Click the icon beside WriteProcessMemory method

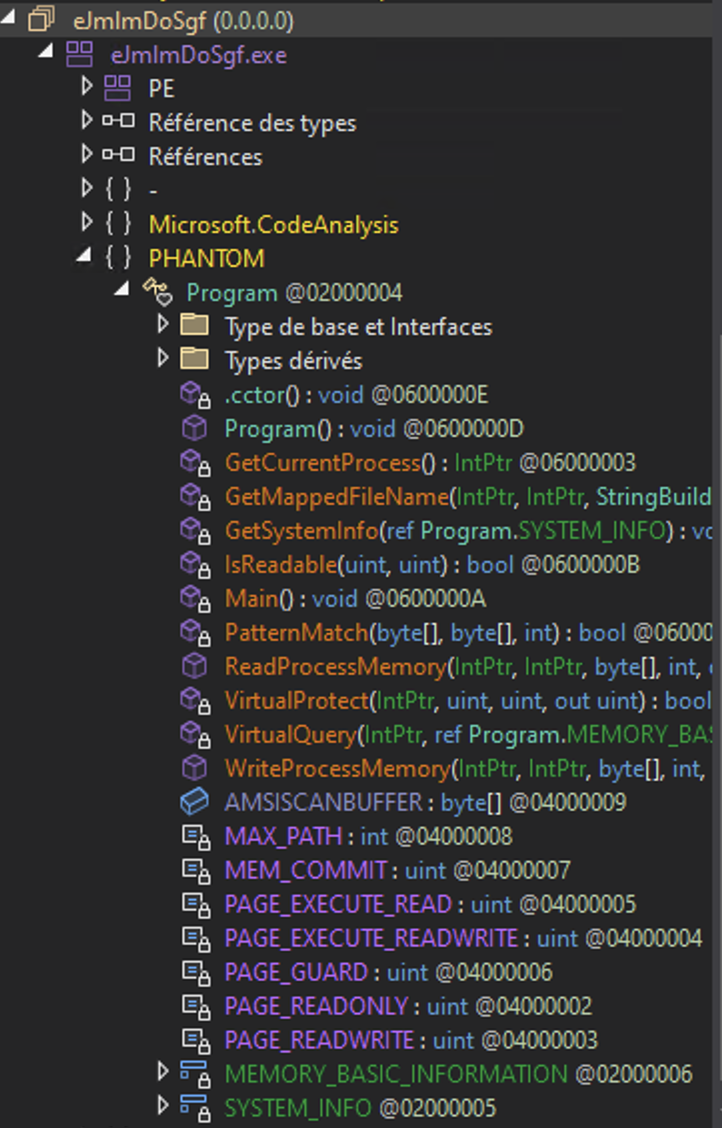click(x=194, y=768)
